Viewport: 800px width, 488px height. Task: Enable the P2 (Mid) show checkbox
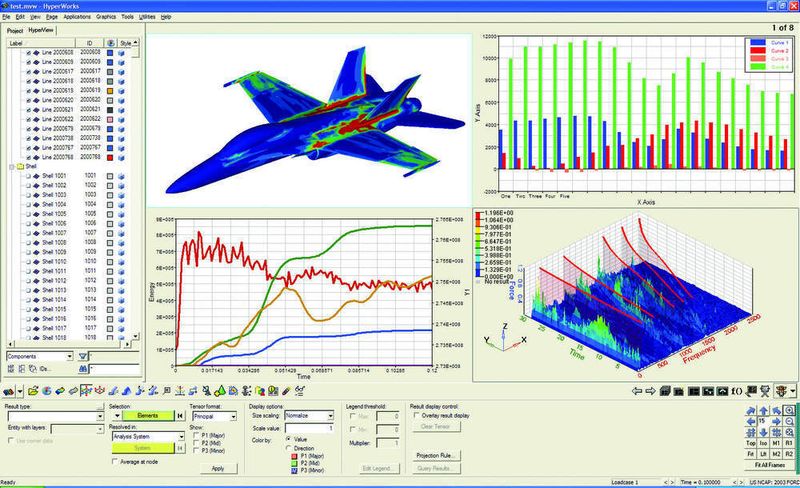(x=196, y=443)
